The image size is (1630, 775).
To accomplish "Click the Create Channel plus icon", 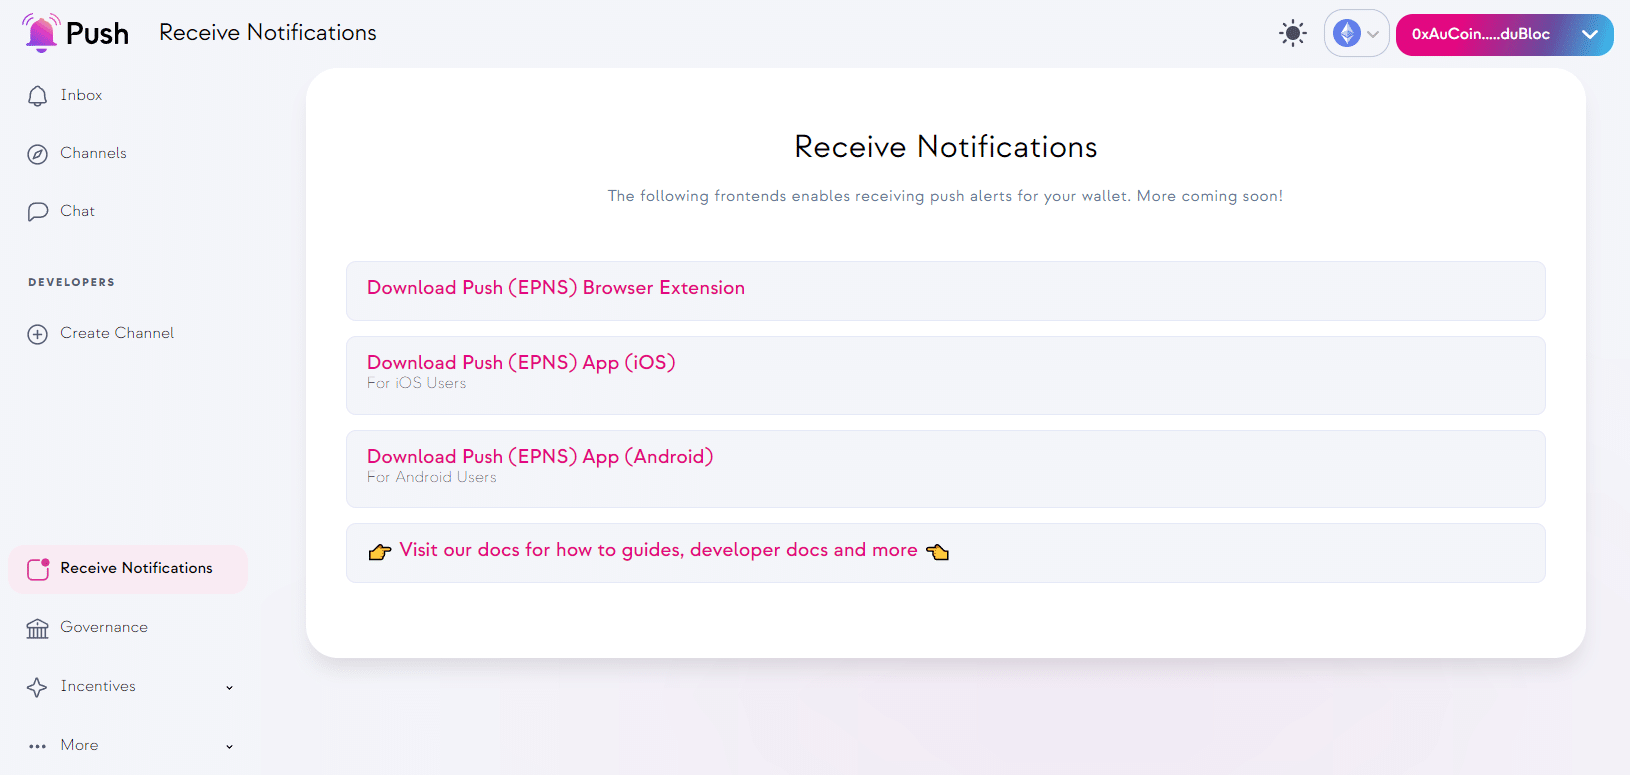I will pyautogui.click(x=38, y=334).
